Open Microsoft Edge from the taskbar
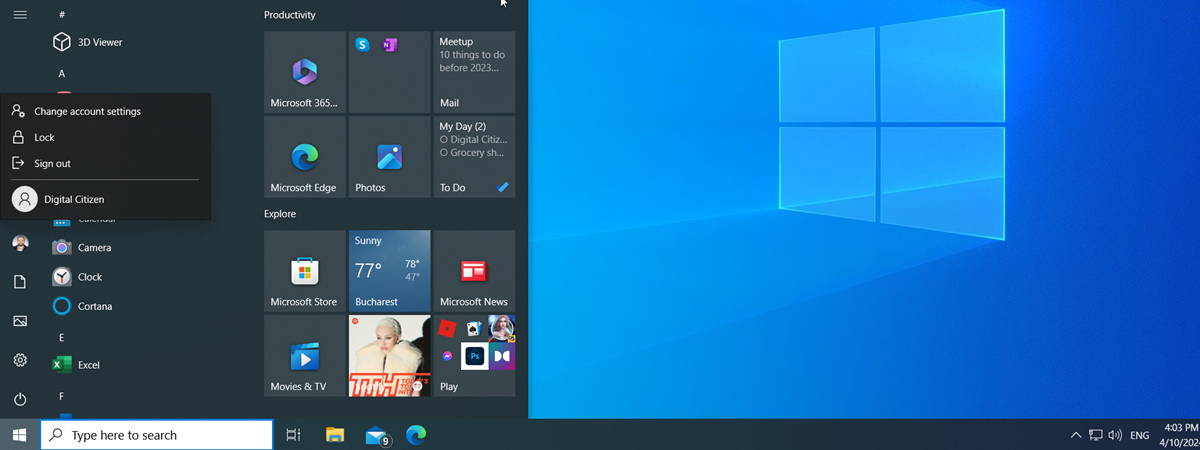Image resolution: width=1200 pixels, height=450 pixels. [416, 435]
